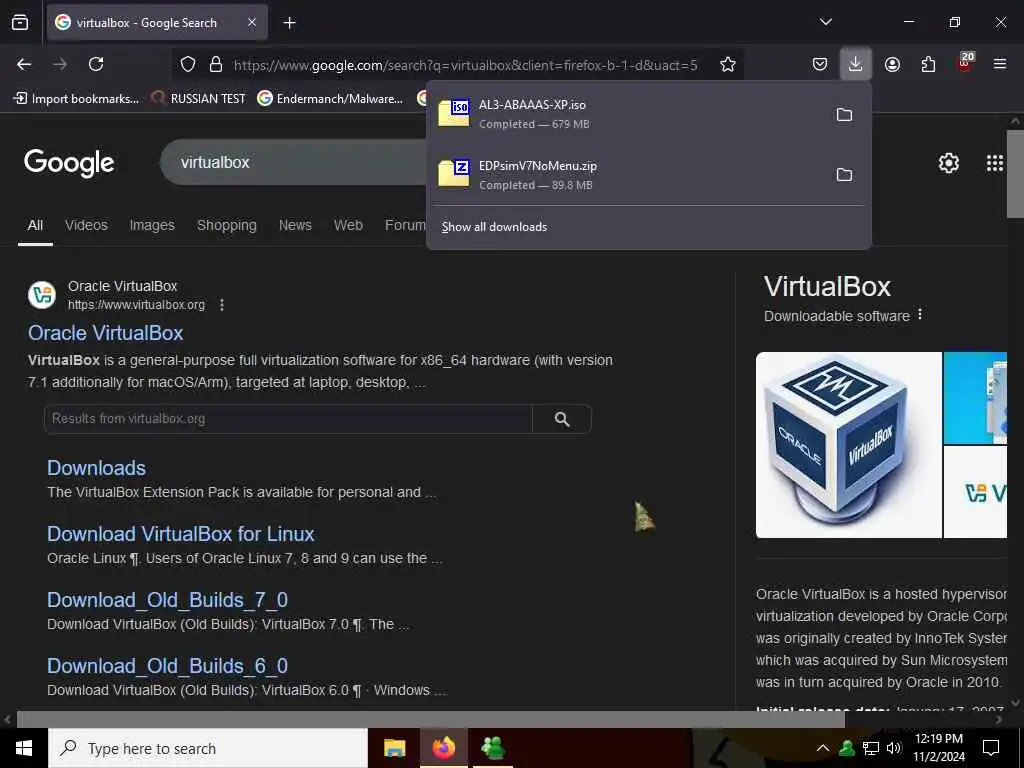Screen dimensions: 1024x768
Task: Expand the list all tabs chevron
Action: [825, 22]
